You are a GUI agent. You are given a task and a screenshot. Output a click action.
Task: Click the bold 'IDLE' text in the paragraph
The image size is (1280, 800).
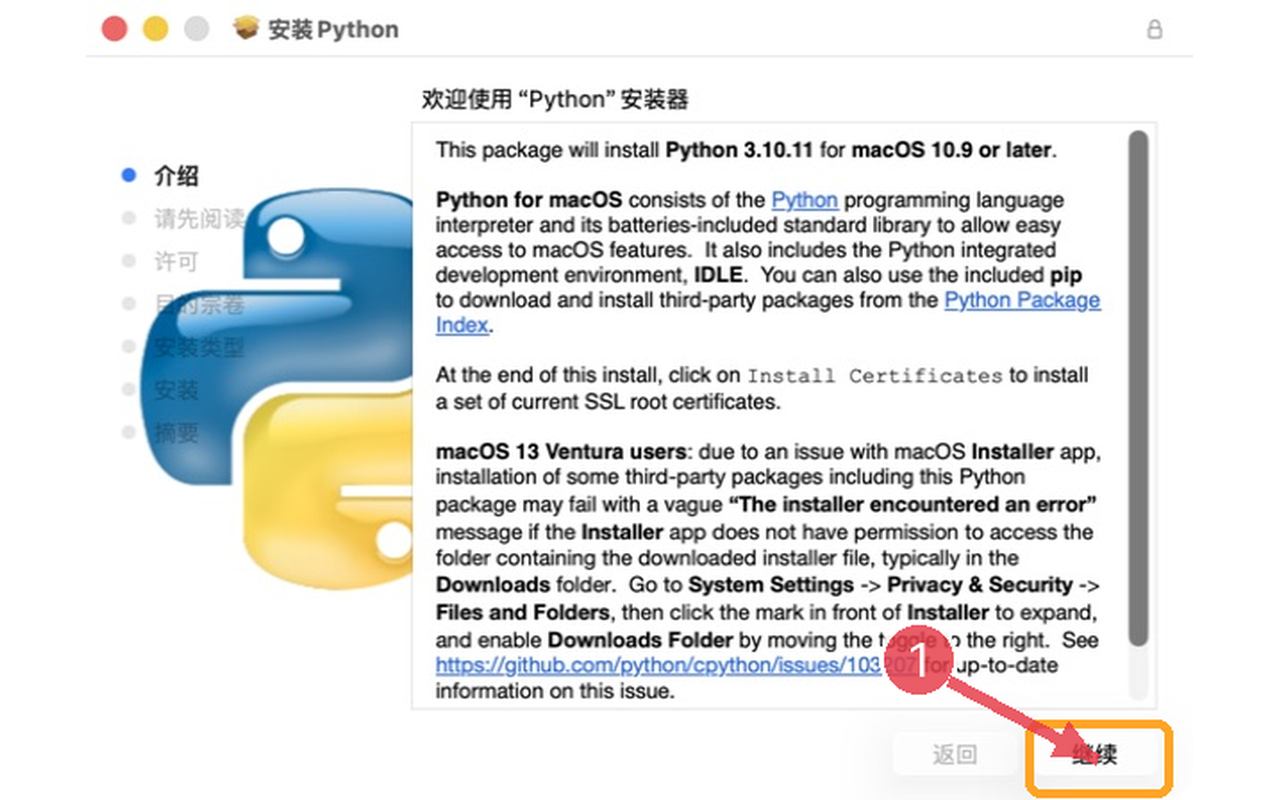(717, 274)
